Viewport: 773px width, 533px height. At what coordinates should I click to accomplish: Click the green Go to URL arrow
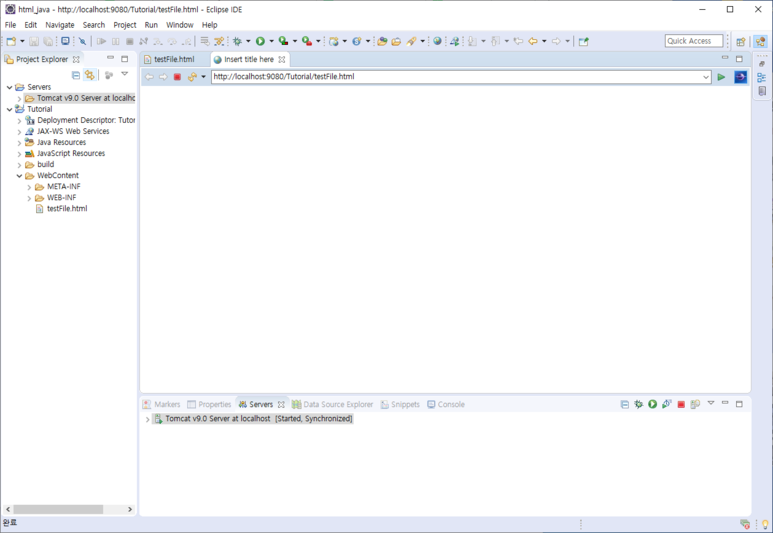coord(721,77)
